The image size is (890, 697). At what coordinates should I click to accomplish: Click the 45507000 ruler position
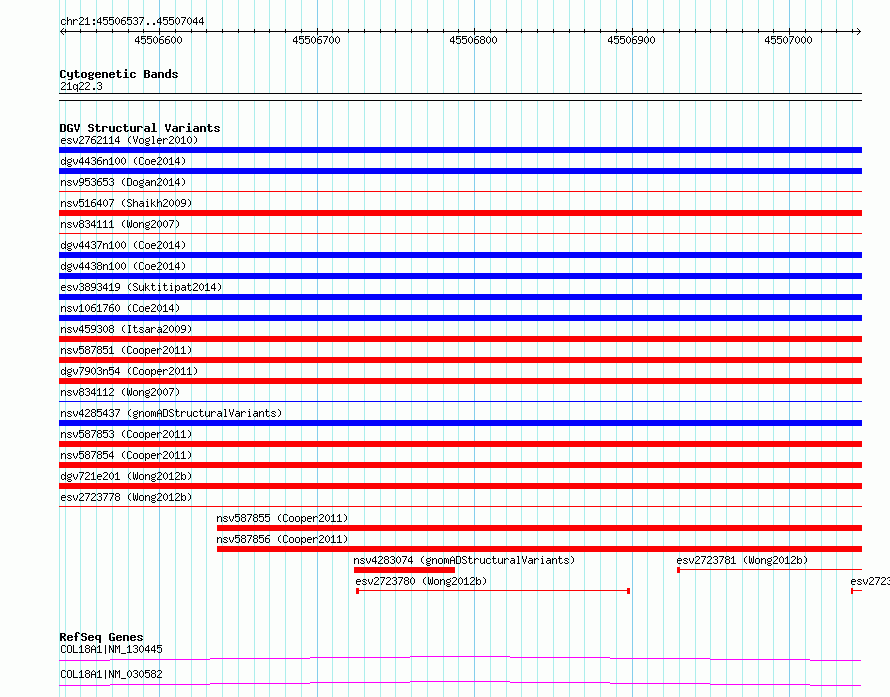tap(788, 40)
